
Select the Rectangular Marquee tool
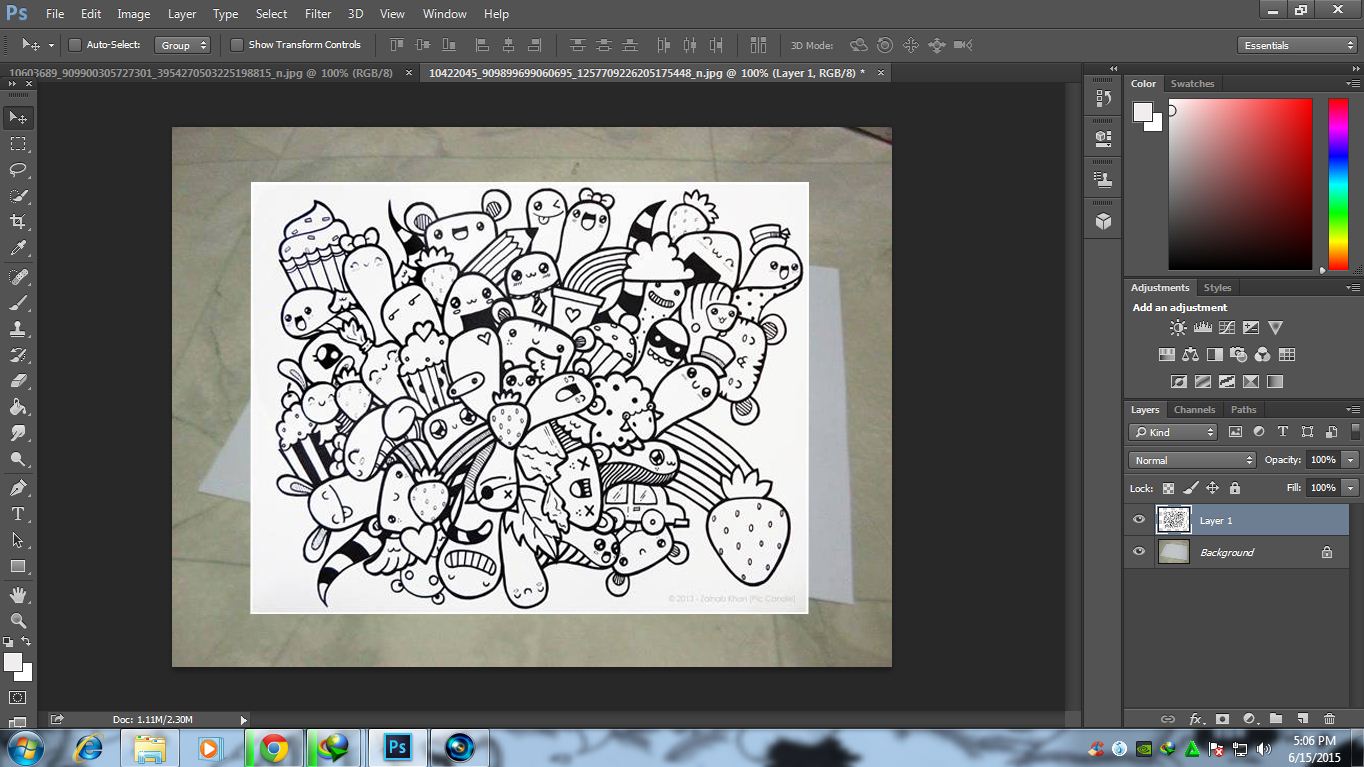click(x=18, y=144)
